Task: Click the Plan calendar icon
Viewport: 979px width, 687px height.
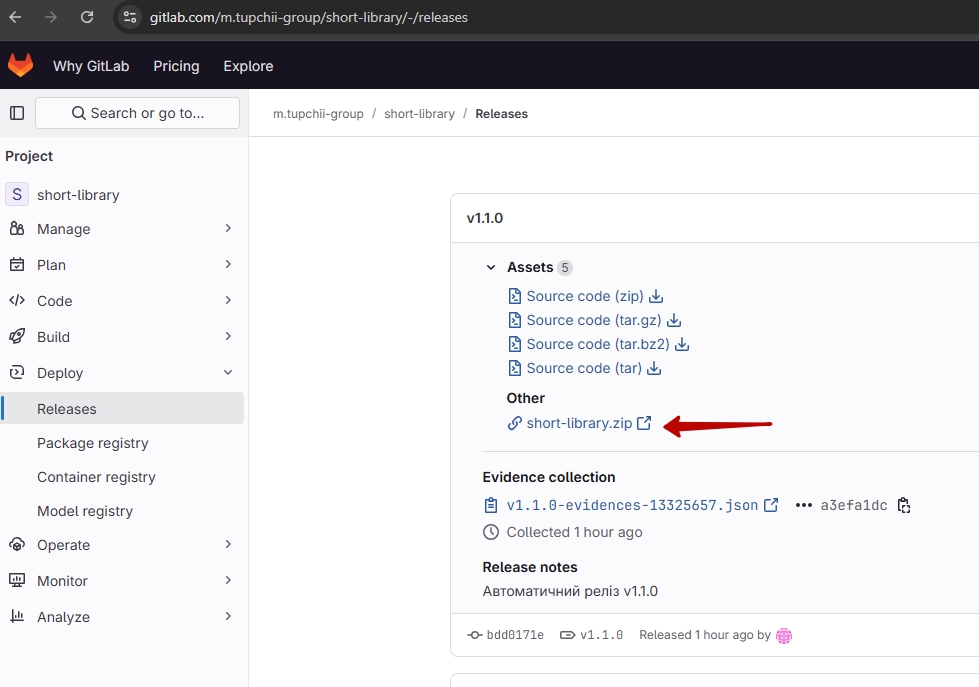Action: tap(17, 265)
